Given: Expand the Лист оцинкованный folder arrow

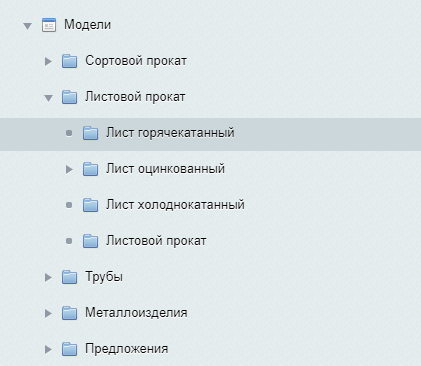Looking at the screenshot, I should pos(69,169).
